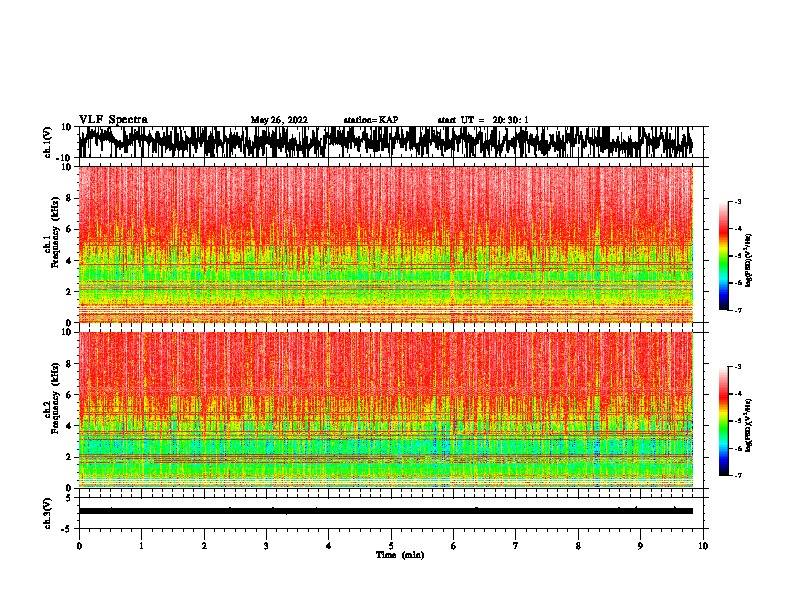792x612 pixels.
Task: Click the ch.3 black trace line
Action: coord(386,511)
